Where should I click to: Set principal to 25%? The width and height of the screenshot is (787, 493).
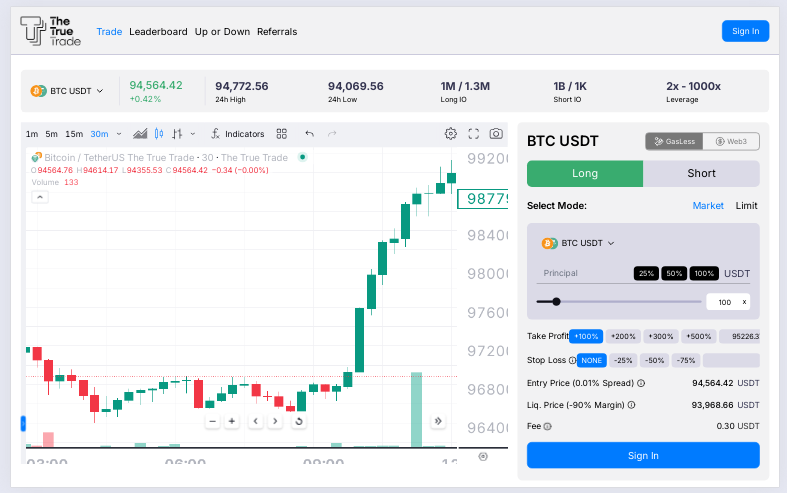coord(646,274)
